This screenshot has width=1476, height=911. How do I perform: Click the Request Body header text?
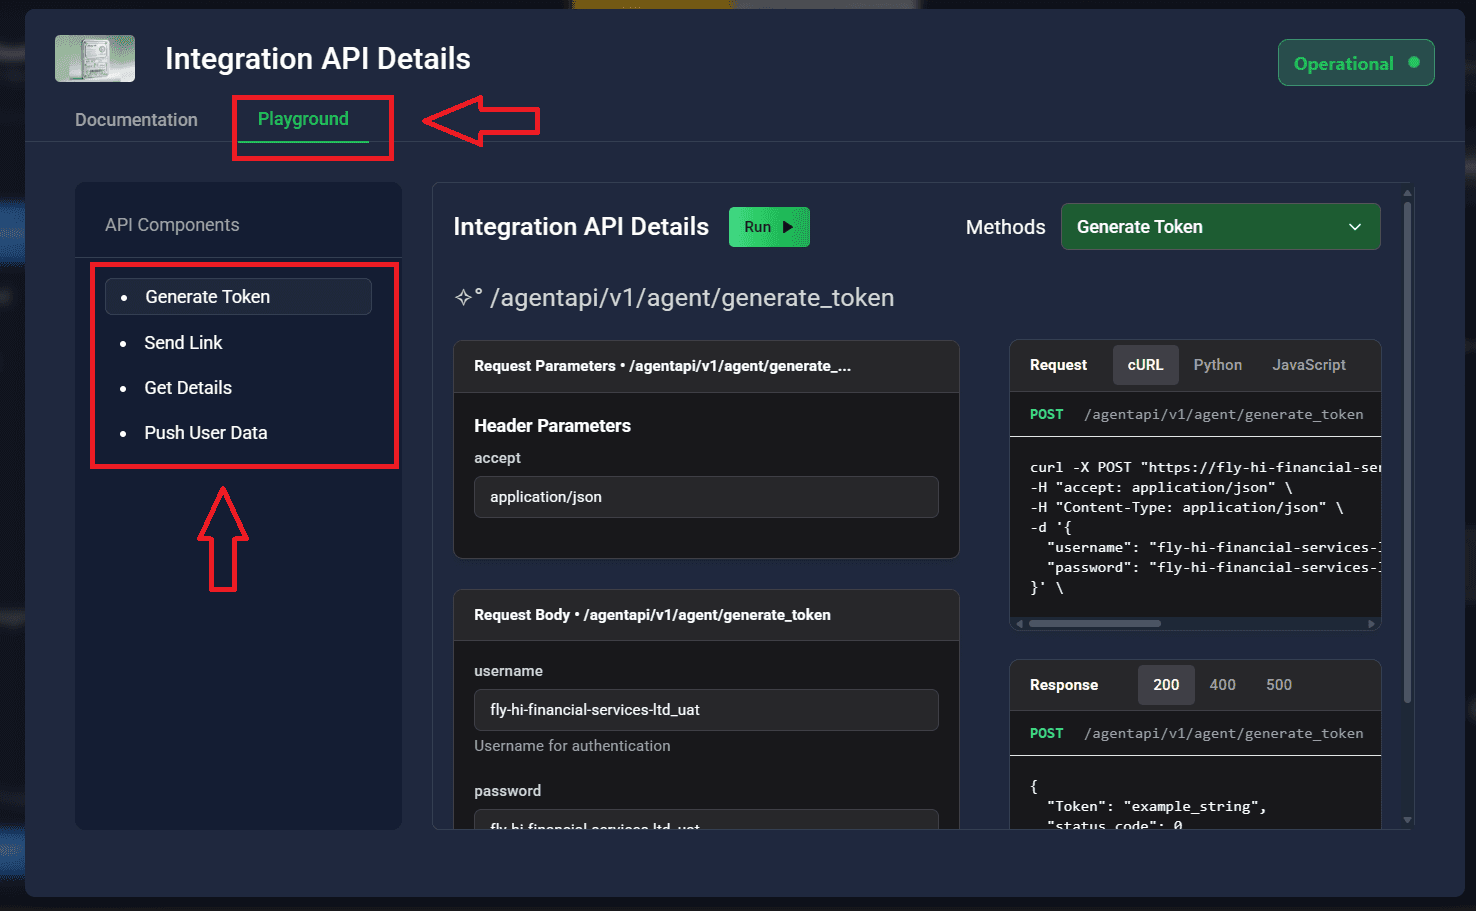[x=652, y=615]
